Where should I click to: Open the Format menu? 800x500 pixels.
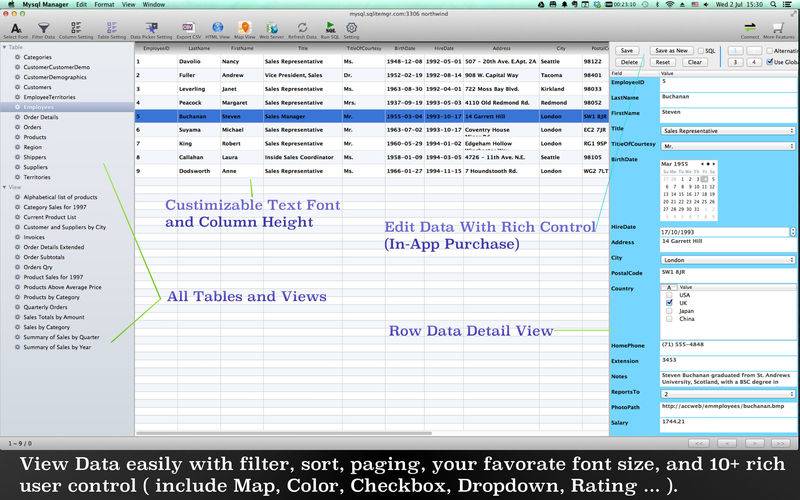[104, 5]
